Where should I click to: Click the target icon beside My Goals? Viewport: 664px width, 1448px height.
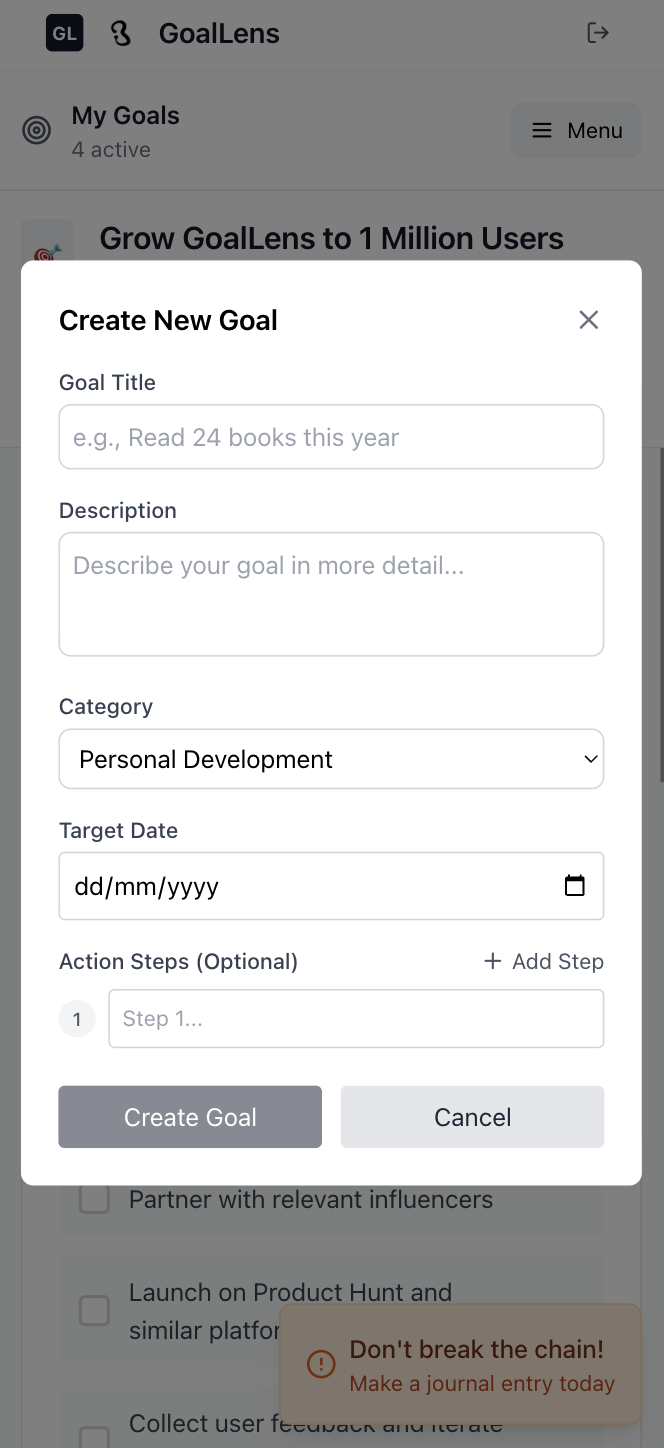[36, 130]
